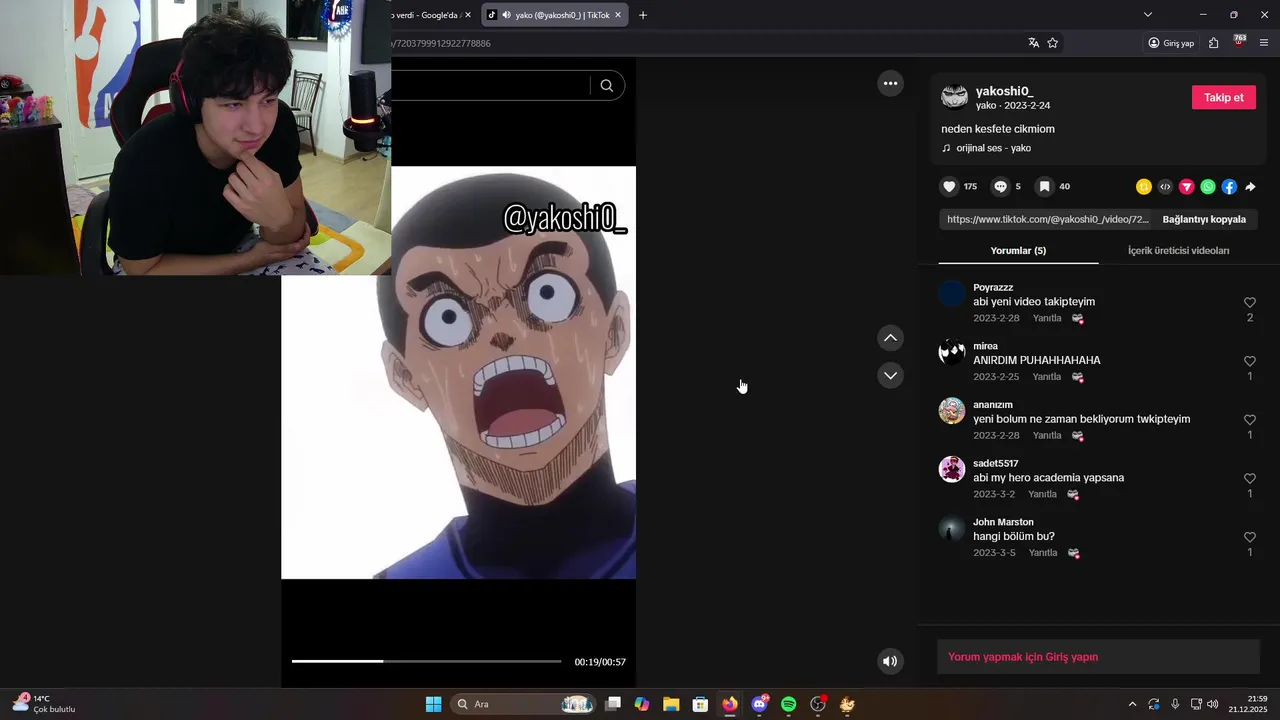Like sadet5517's comment
The image size is (1280, 720).
[1249, 479]
